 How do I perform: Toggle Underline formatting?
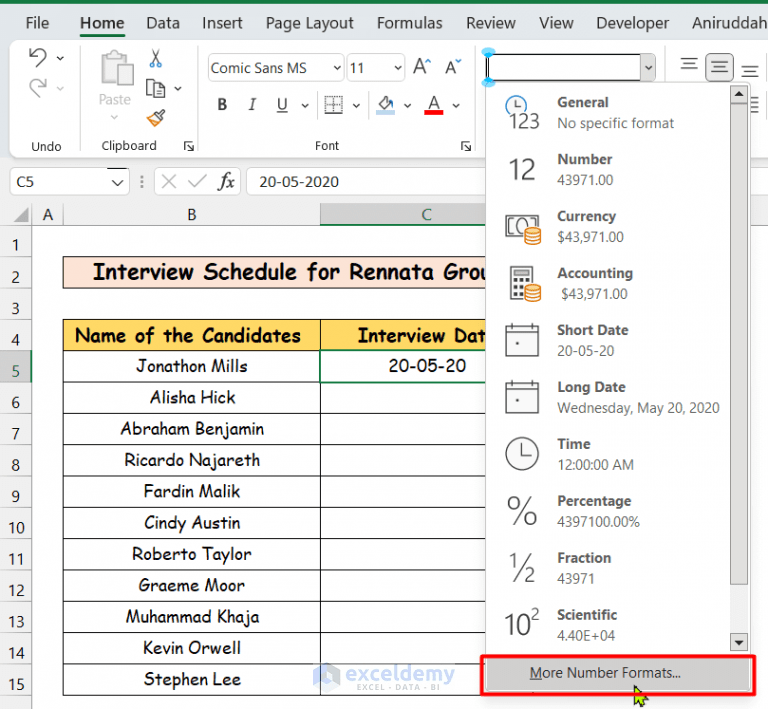[282, 104]
